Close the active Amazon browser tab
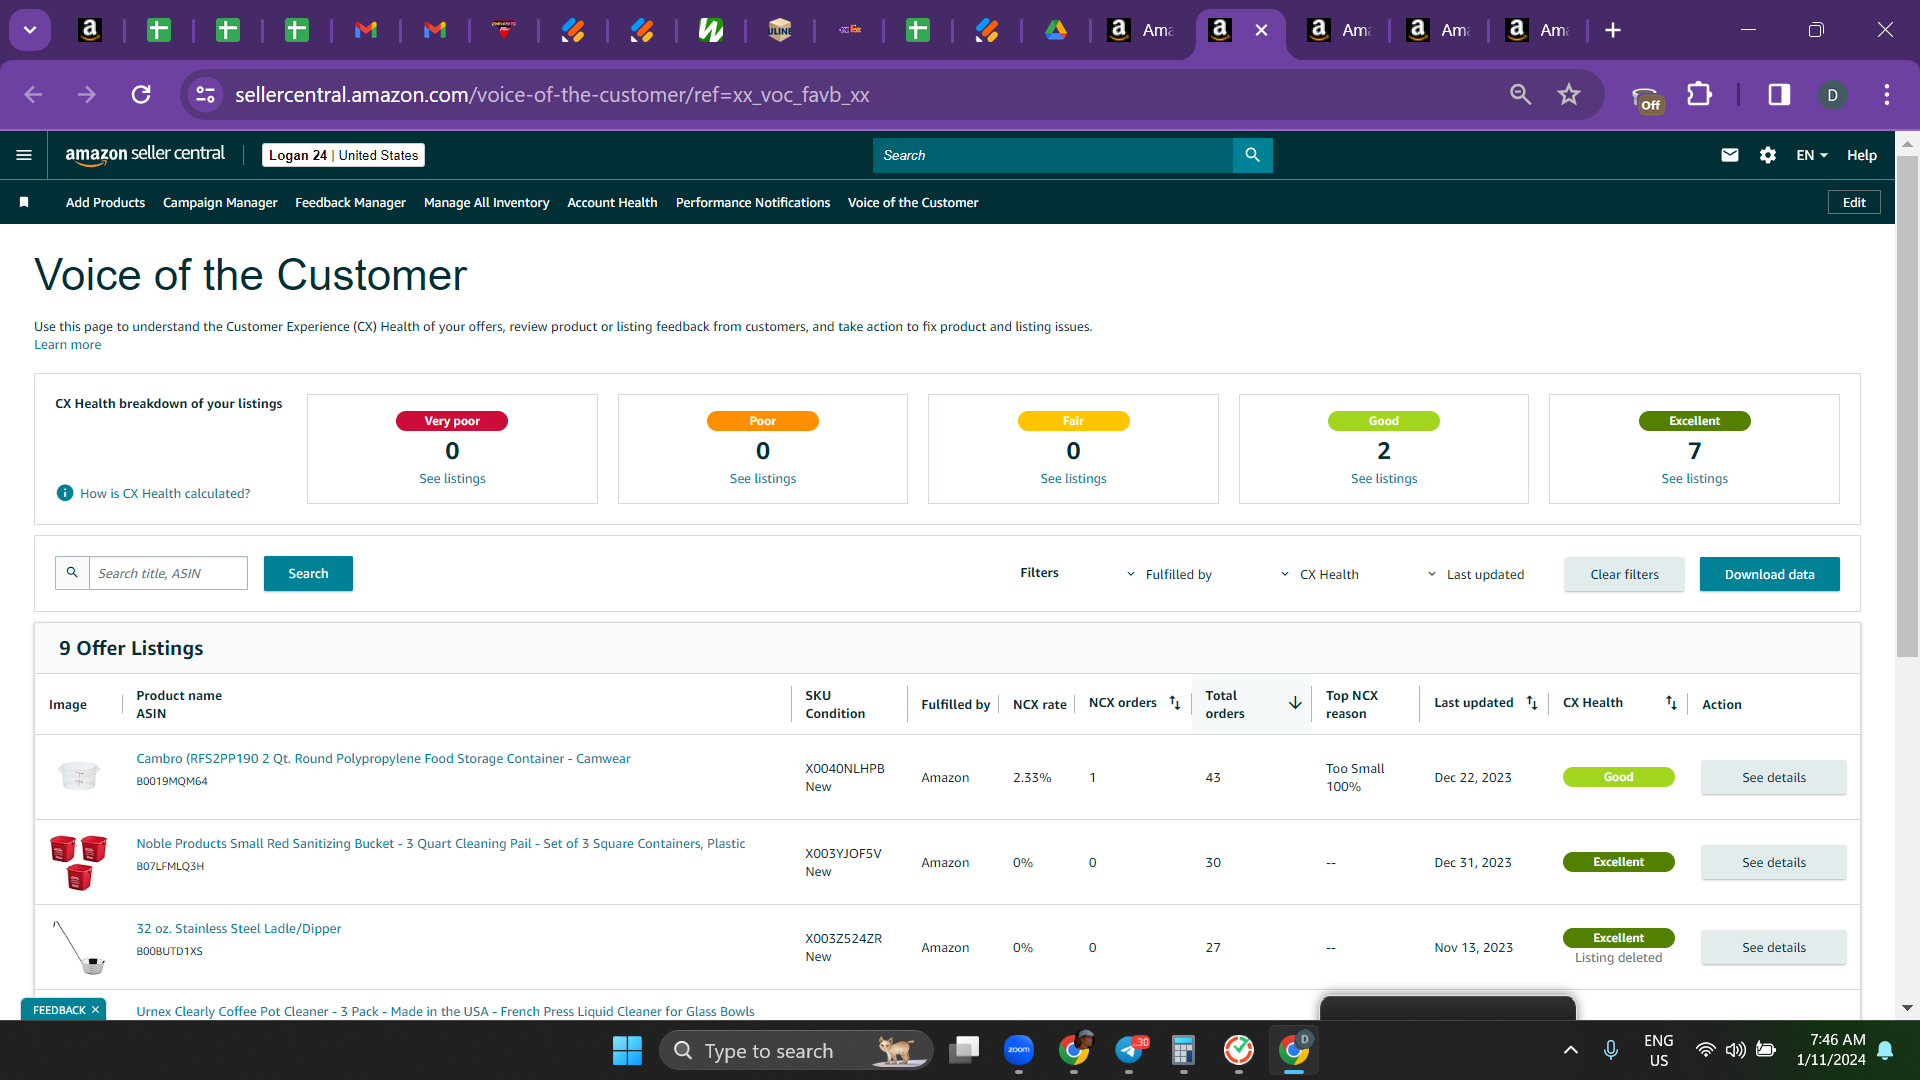 [1262, 30]
